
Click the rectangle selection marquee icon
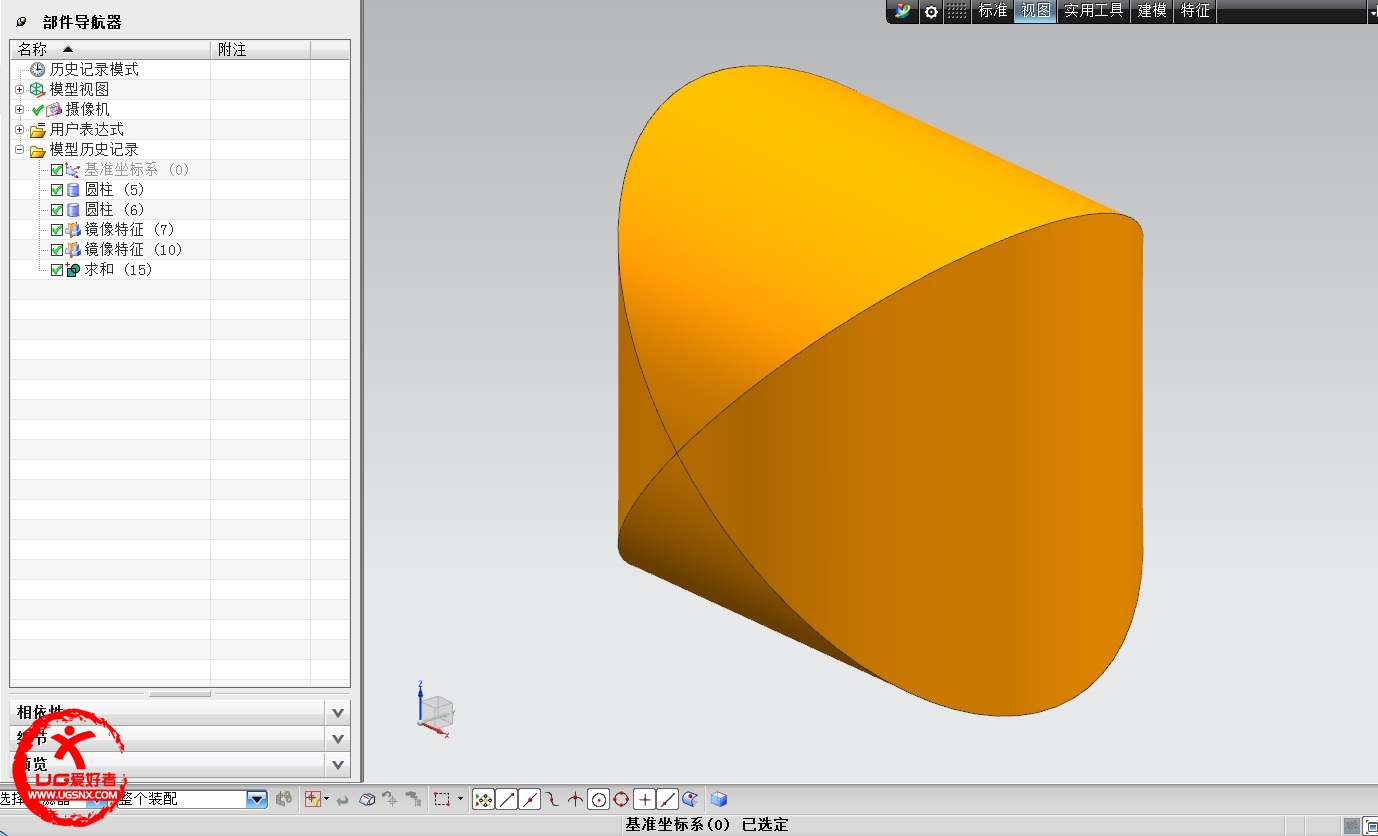442,799
